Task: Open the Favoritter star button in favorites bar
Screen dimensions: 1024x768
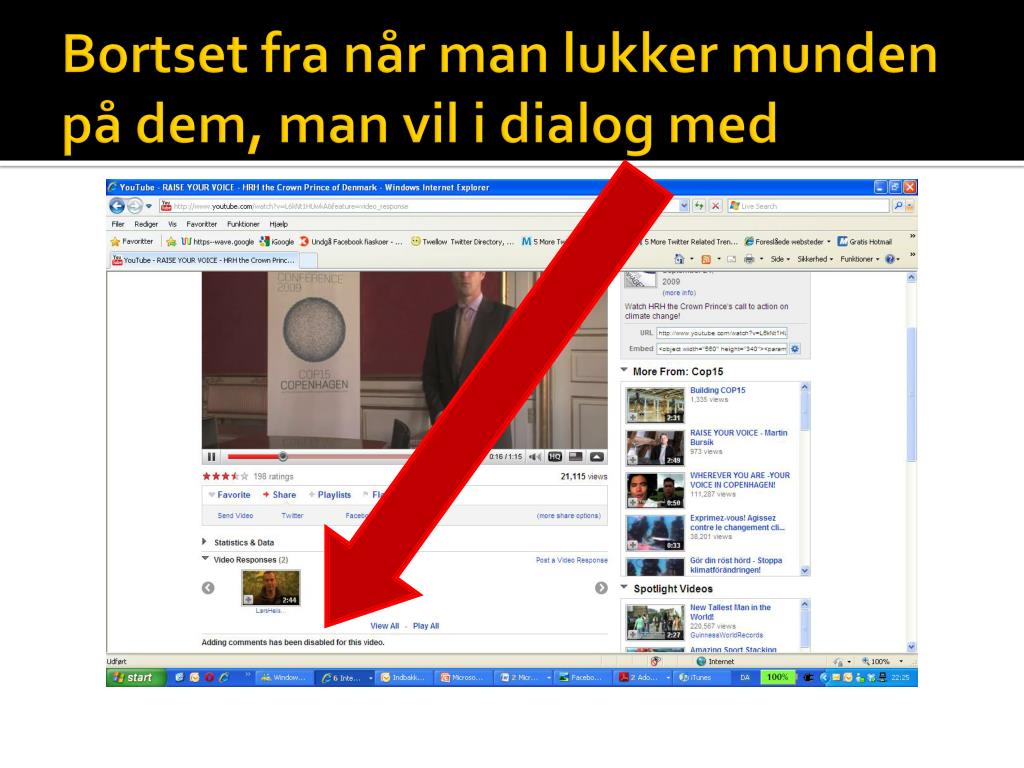Action: point(133,242)
